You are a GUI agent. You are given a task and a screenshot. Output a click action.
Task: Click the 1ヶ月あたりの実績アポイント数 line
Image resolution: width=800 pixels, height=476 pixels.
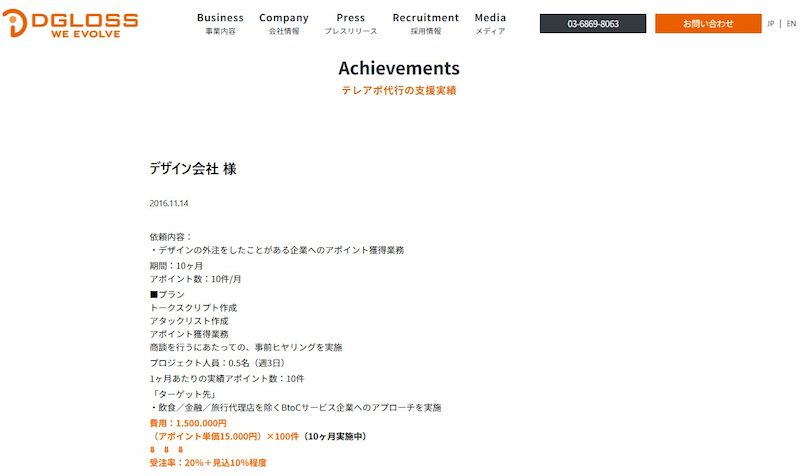(227, 379)
